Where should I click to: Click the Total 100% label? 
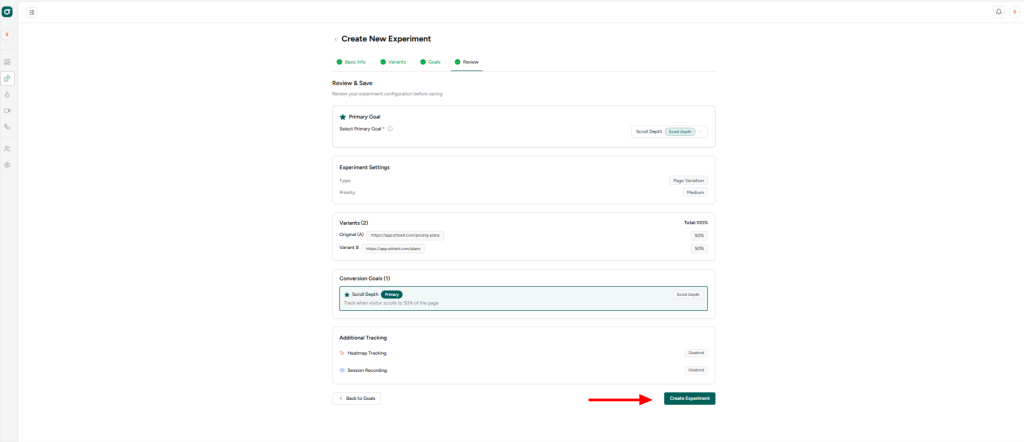pyautogui.click(x=696, y=223)
